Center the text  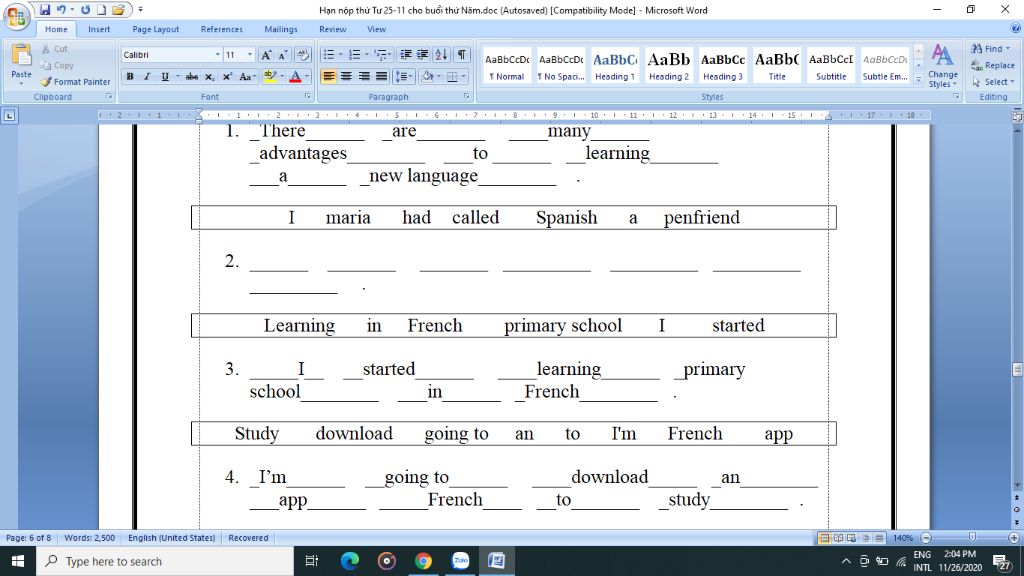pos(346,76)
